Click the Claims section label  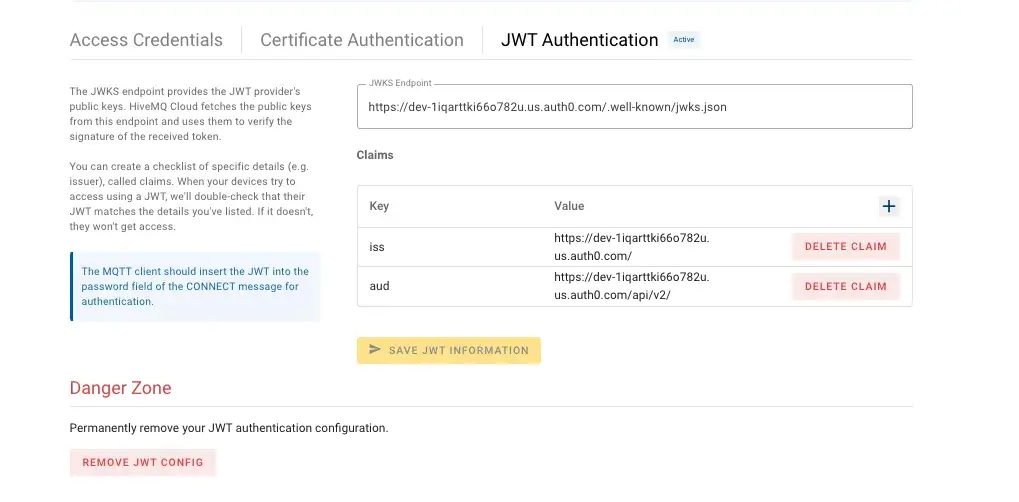point(375,155)
